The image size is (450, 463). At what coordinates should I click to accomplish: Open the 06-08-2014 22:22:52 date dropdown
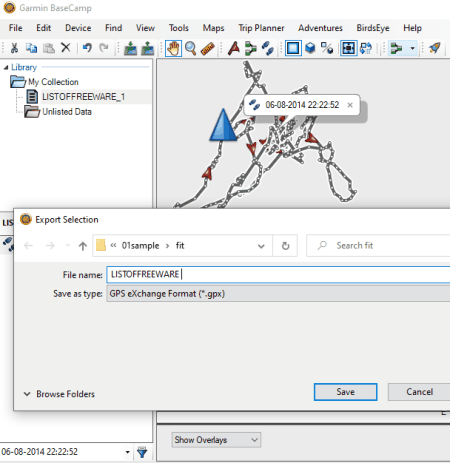click(128, 452)
